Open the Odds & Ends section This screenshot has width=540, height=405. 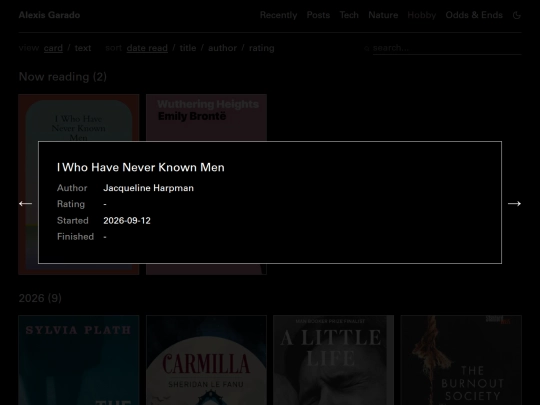click(x=474, y=15)
